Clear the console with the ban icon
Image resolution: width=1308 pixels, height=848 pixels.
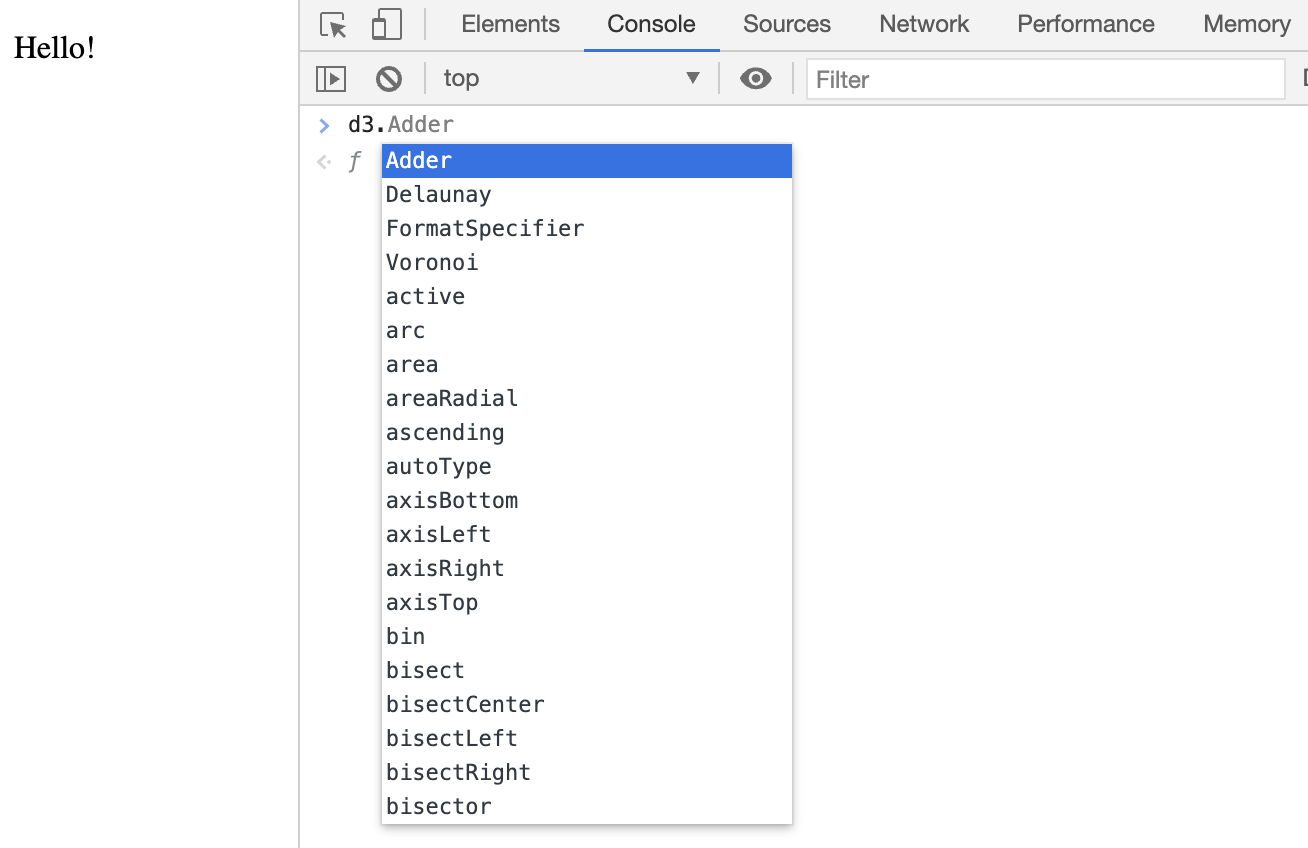[x=389, y=79]
